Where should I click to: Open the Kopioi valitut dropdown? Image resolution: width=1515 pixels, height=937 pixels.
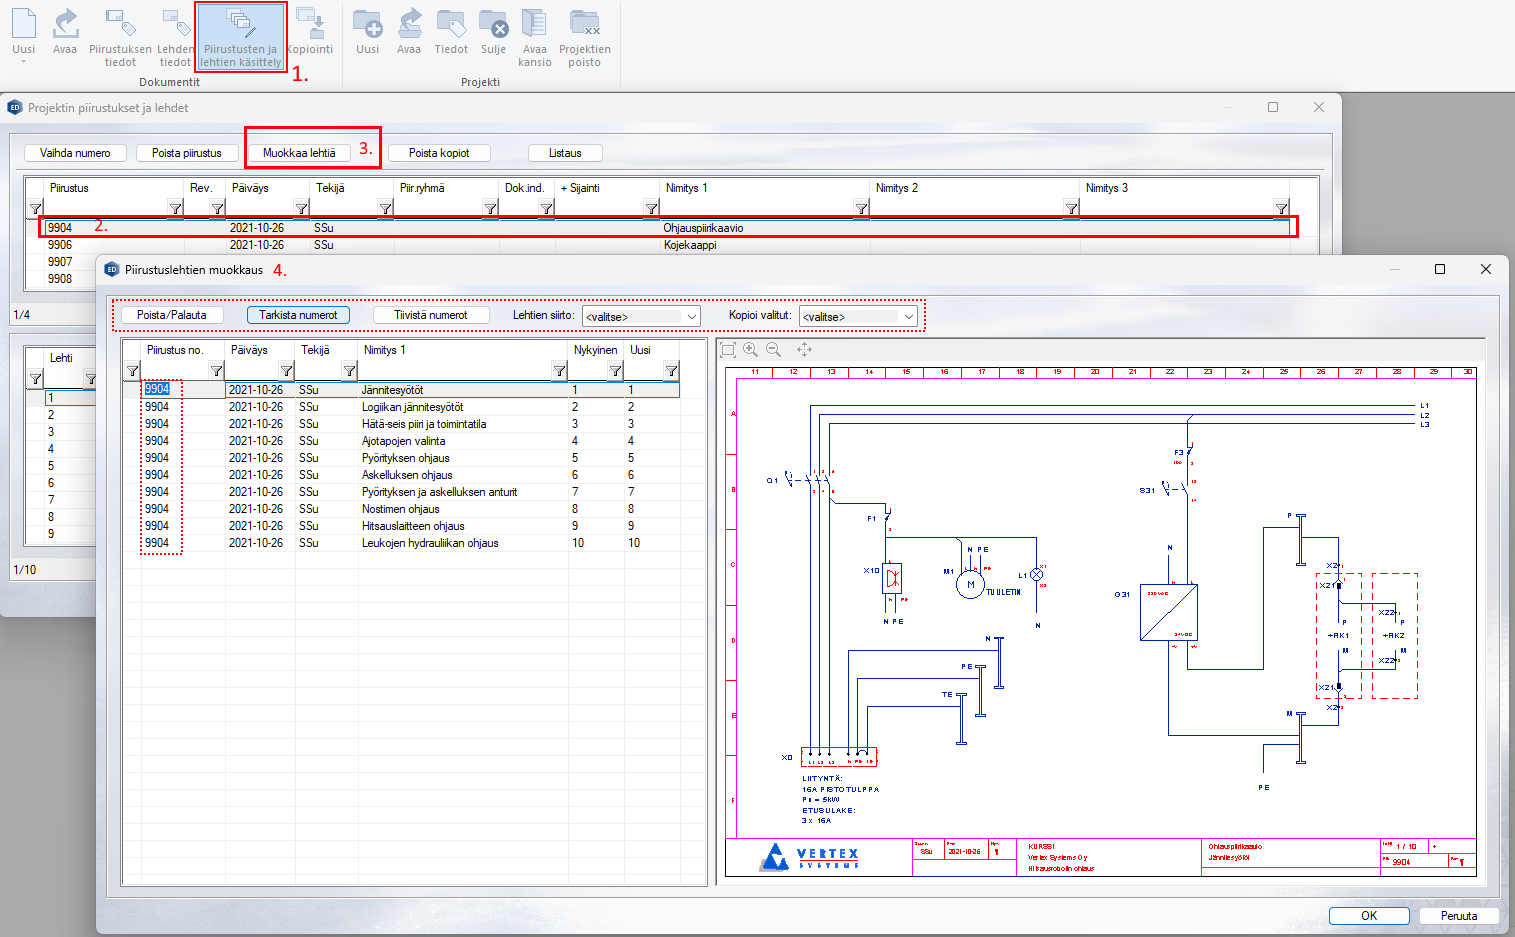(x=908, y=317)
